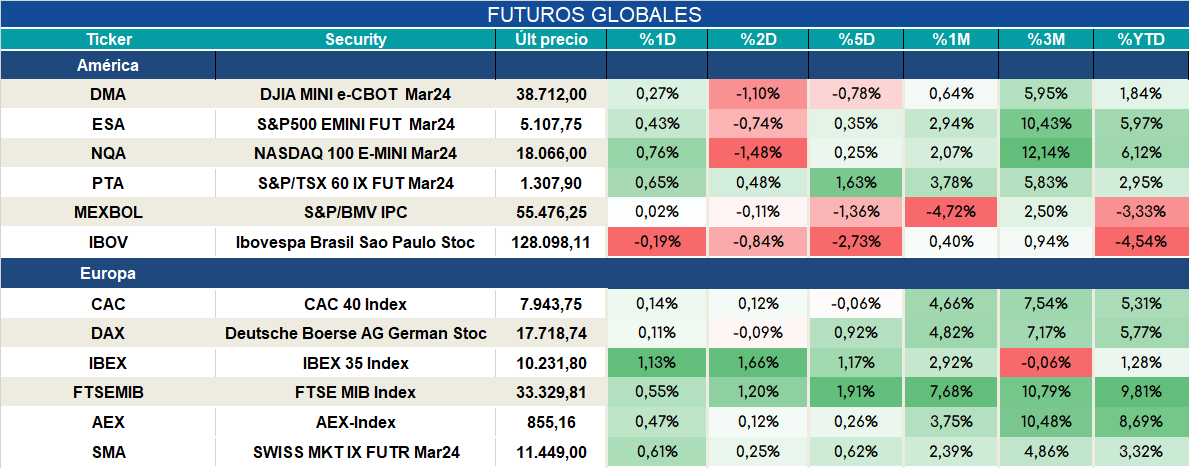Viewport: 1189px width, 468px height.
Task: Select FTSEMIB's 9,81% YTD cell
Action: tap(1141, 393)
